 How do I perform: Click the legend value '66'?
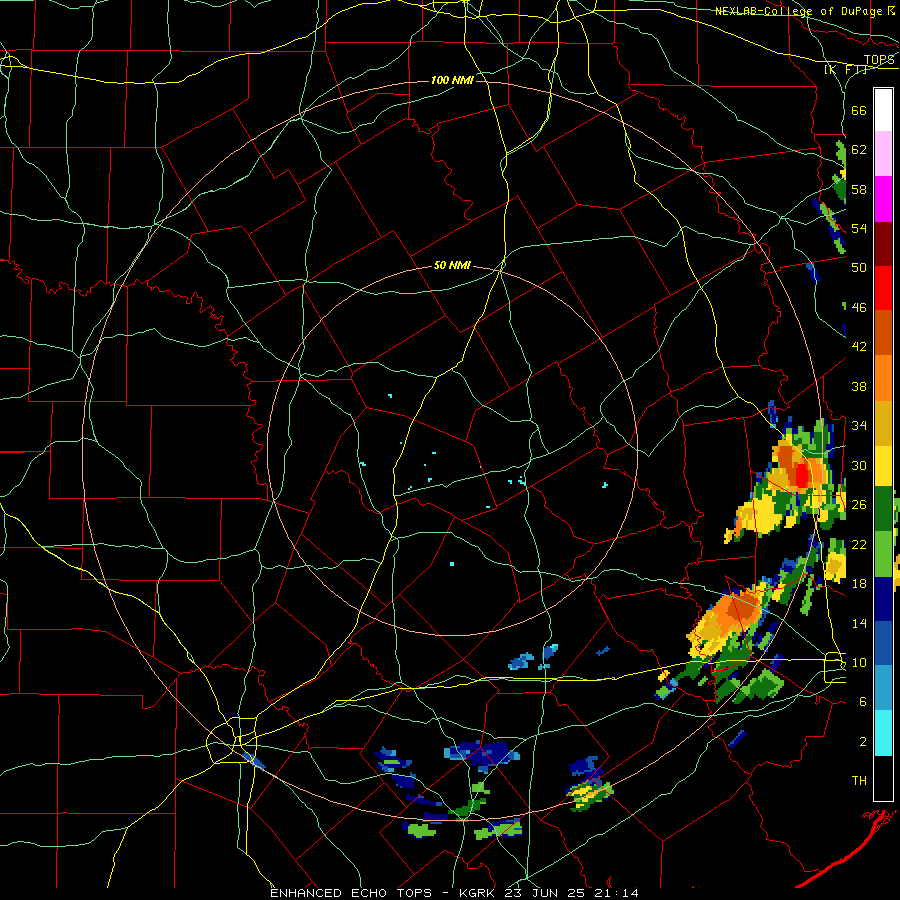(859, 111)
